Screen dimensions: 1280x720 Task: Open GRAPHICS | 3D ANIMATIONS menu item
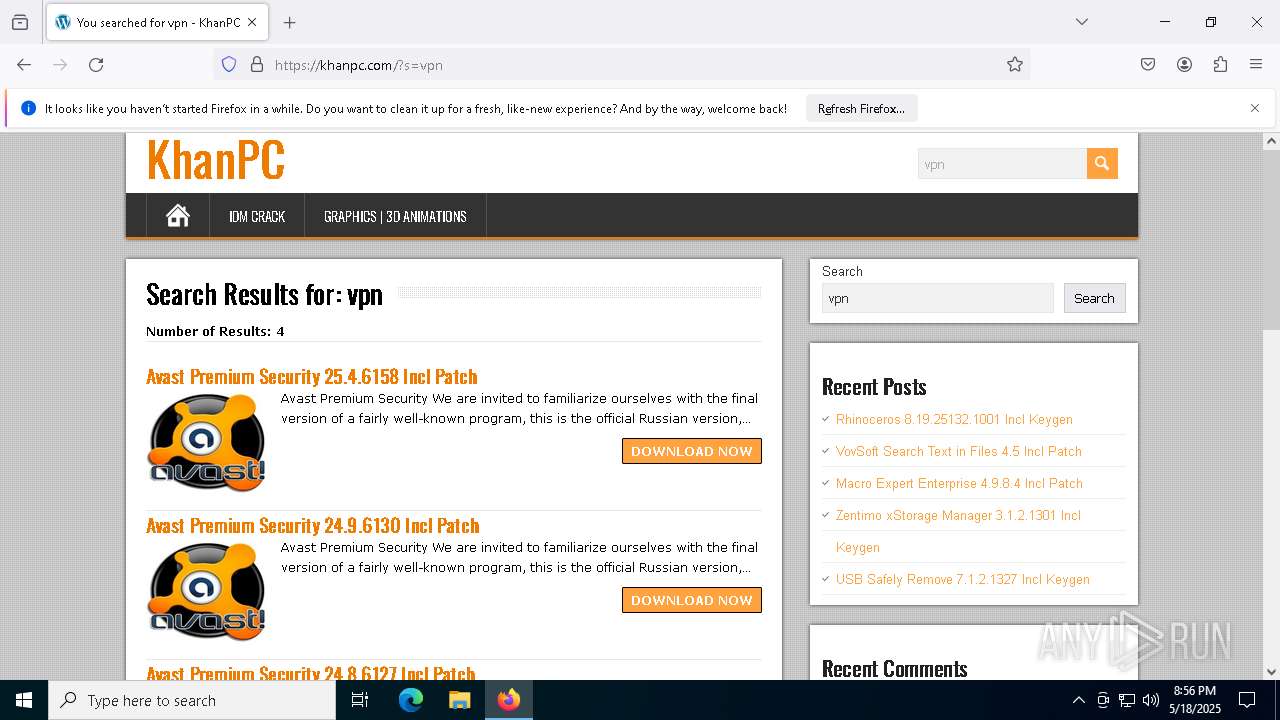click(395, 216)
